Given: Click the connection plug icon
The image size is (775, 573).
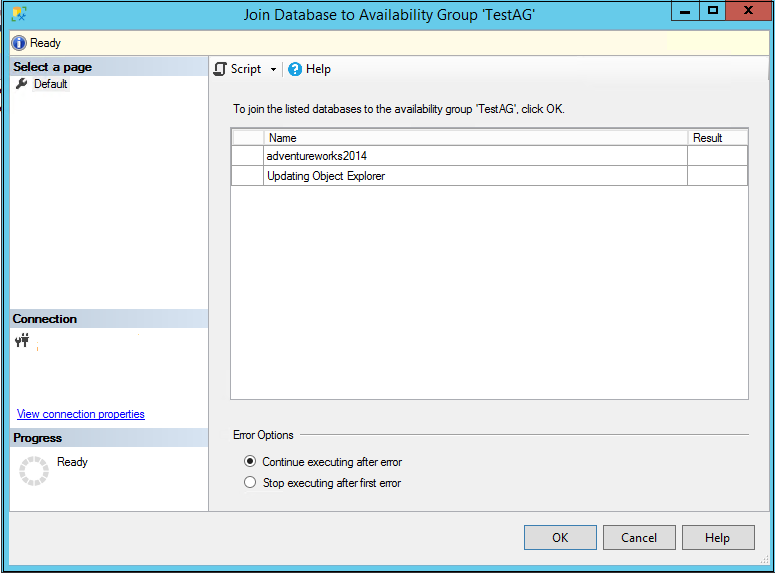Looking at the screenshot, I should [23, 342].
